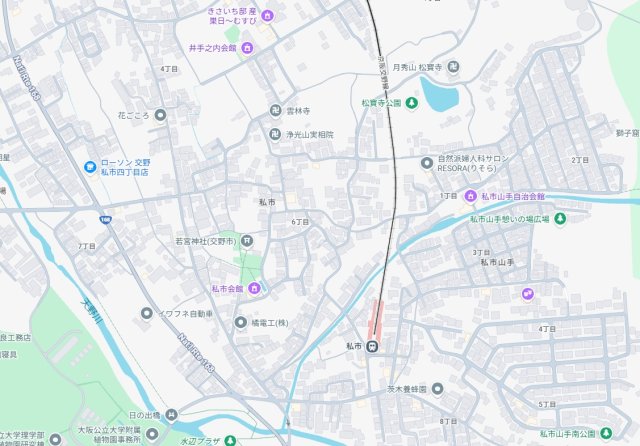Select the 水辺プラザ park marker

(230, 441)
